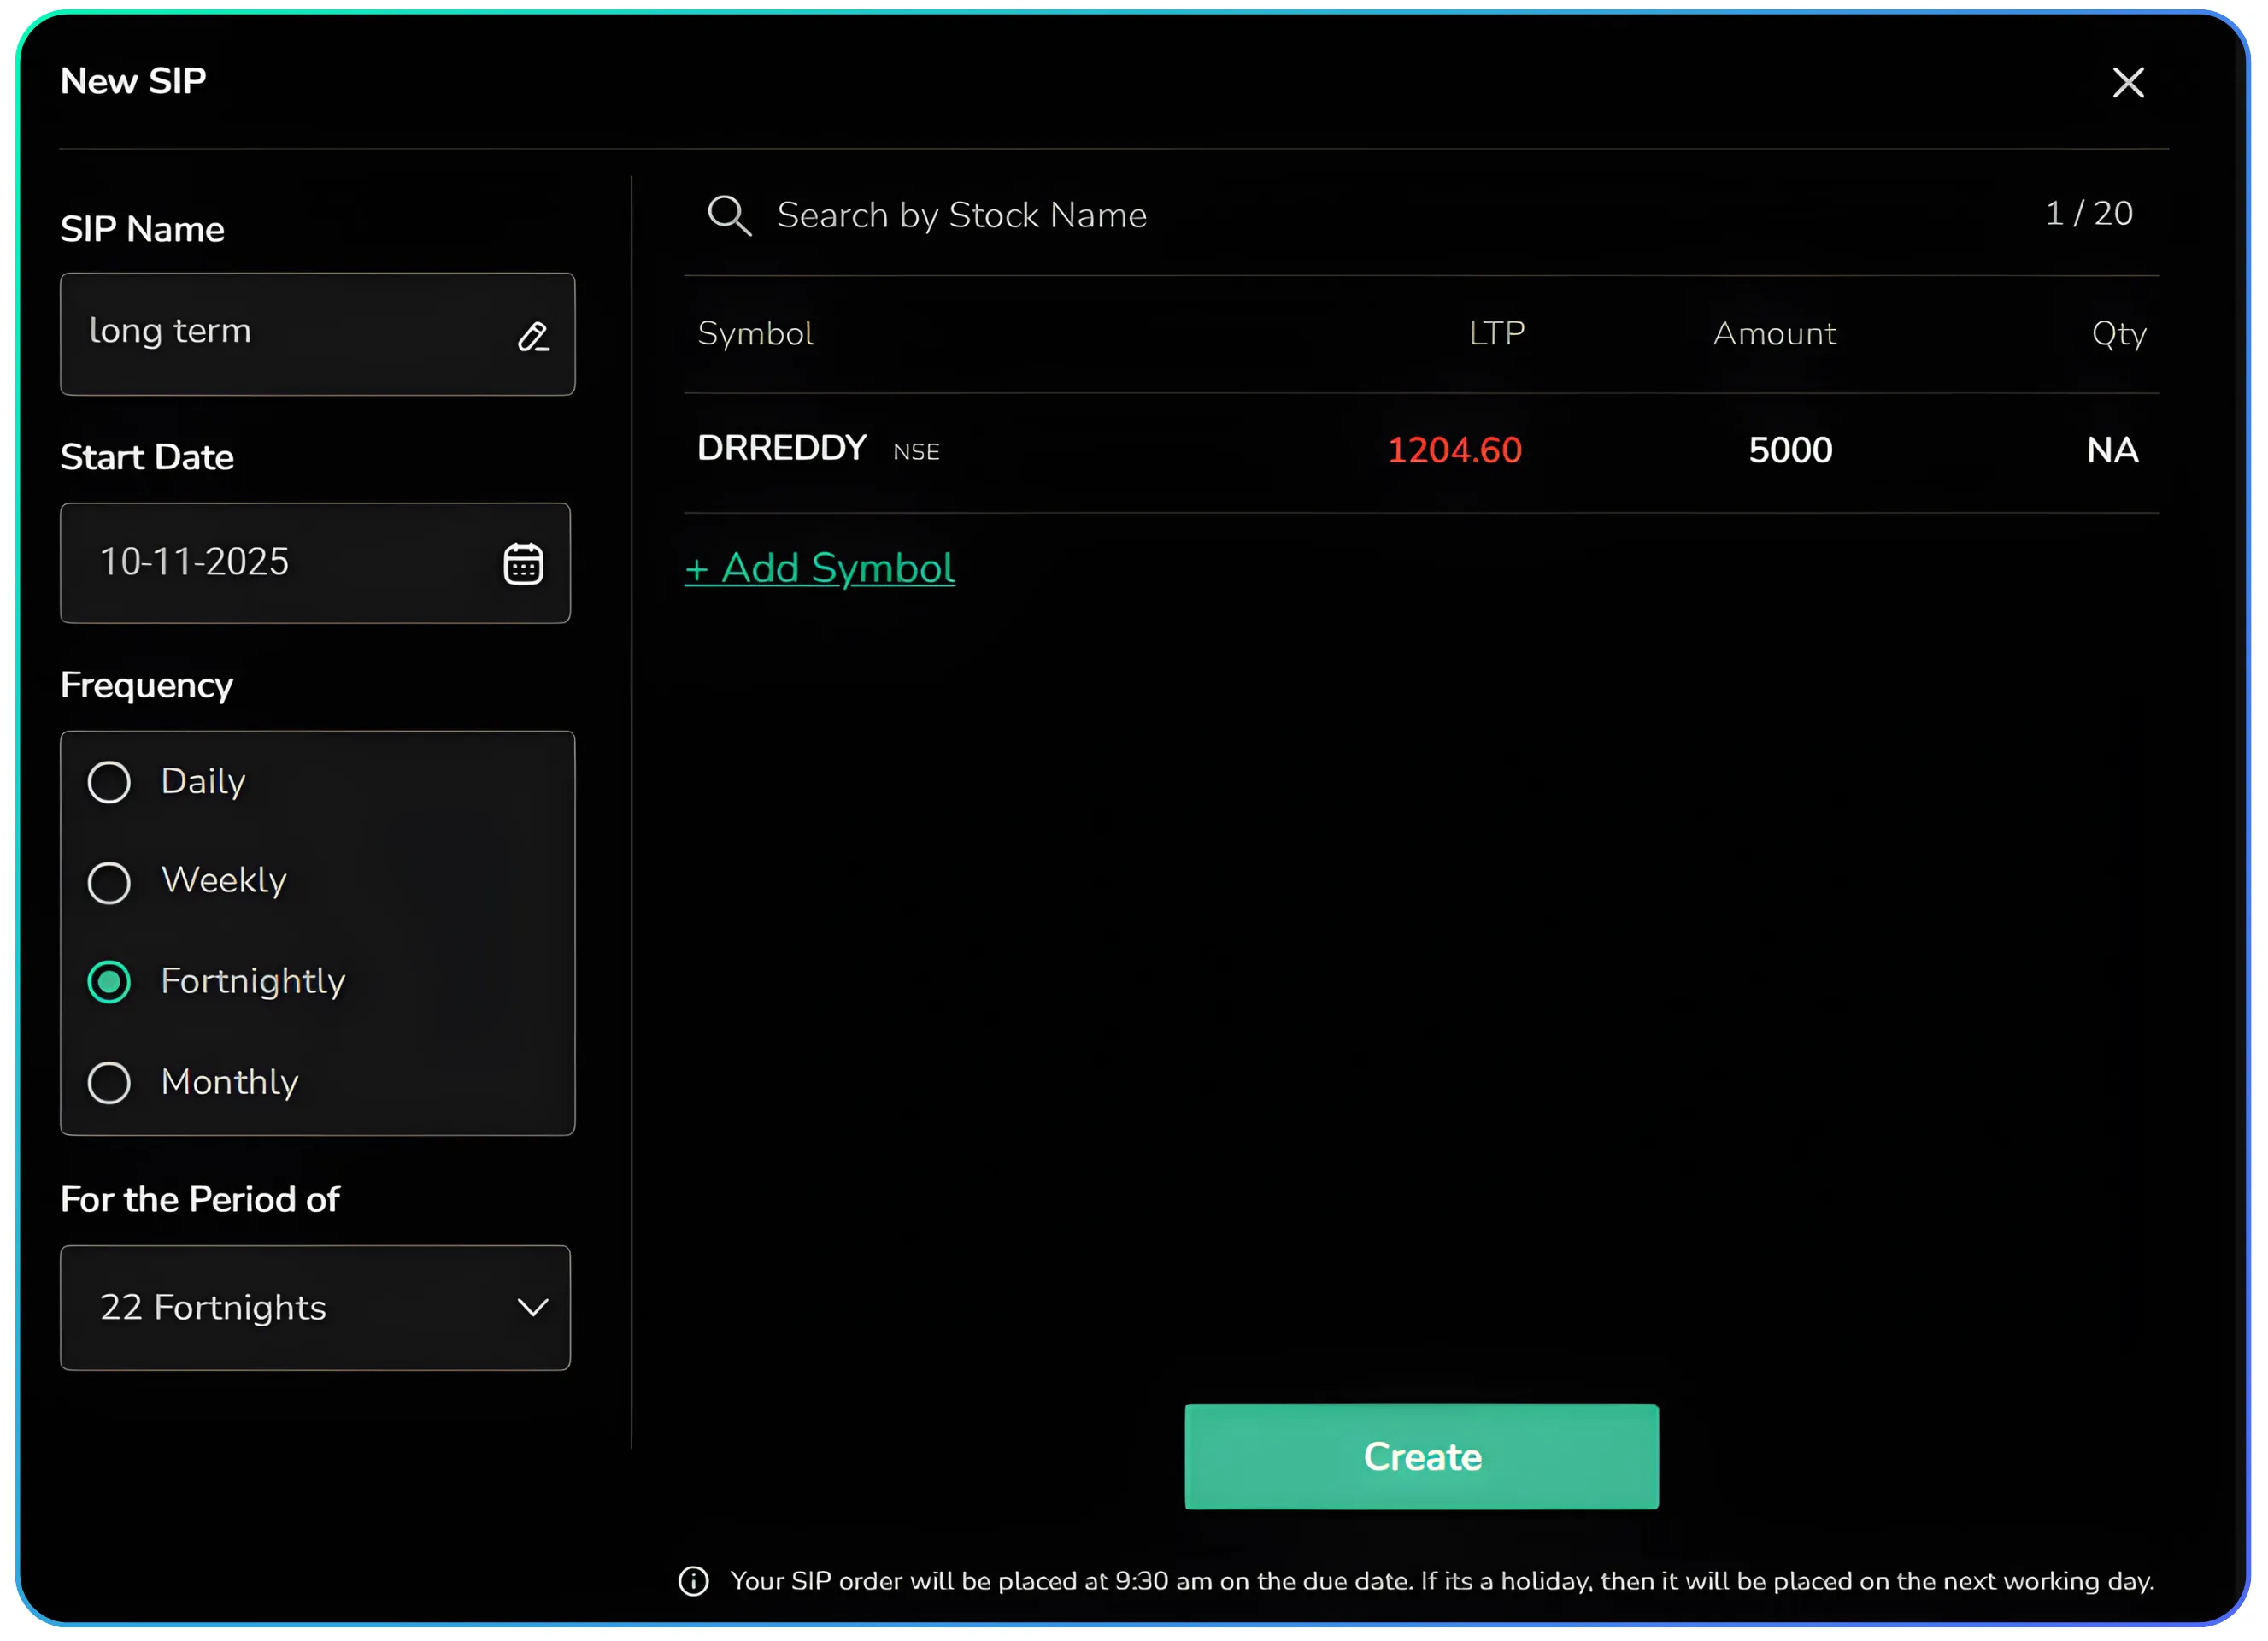Image resolution: width=2268 pixels, height=1641 pixels.
Task: Click the 5000 amount for DRREDDY
Action: click(1789, 450)
